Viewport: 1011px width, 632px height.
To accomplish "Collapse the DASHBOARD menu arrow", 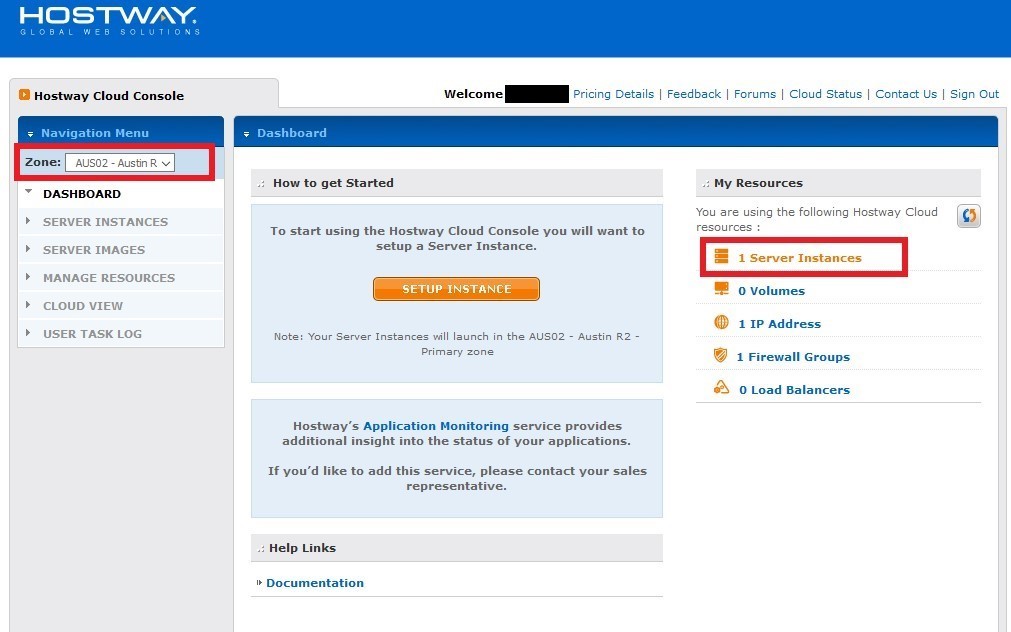I will pyautogui.click(x=28, y=192).
